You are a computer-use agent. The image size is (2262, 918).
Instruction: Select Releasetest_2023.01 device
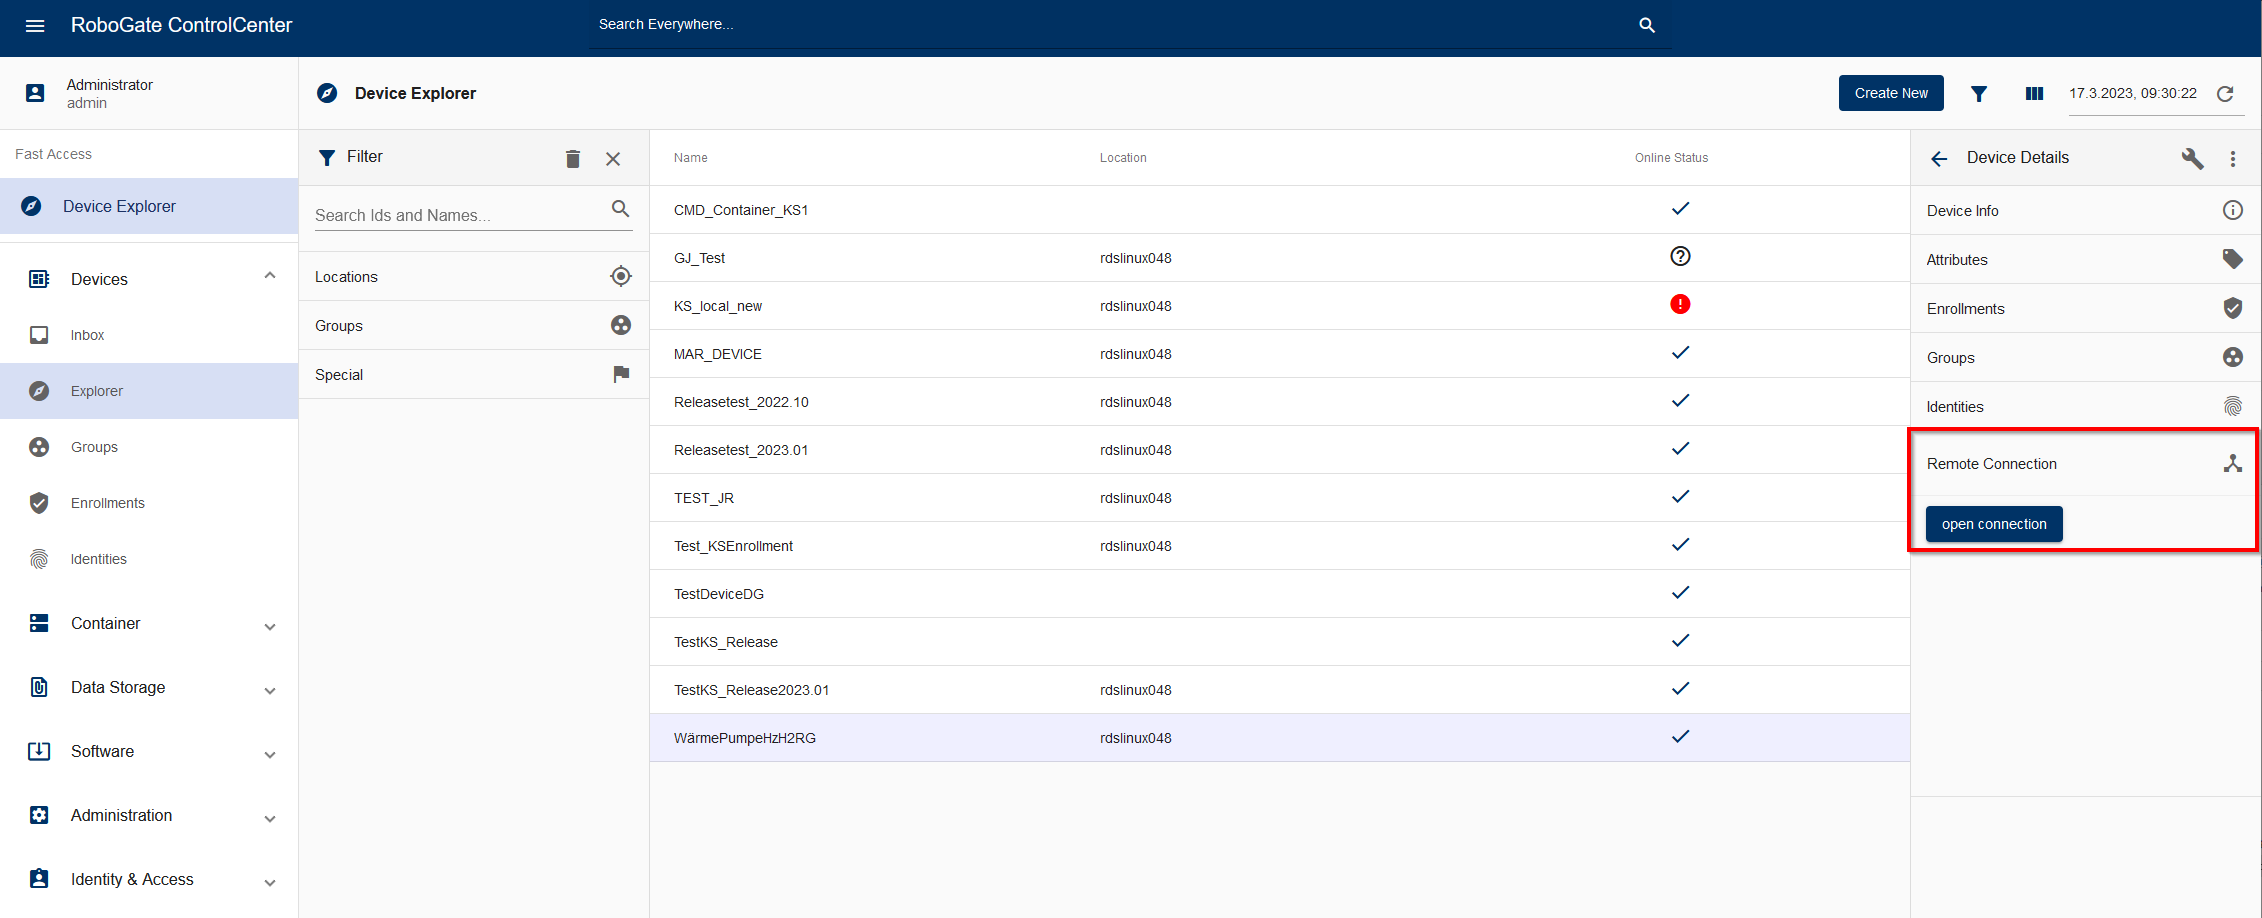pos(1279,450)
